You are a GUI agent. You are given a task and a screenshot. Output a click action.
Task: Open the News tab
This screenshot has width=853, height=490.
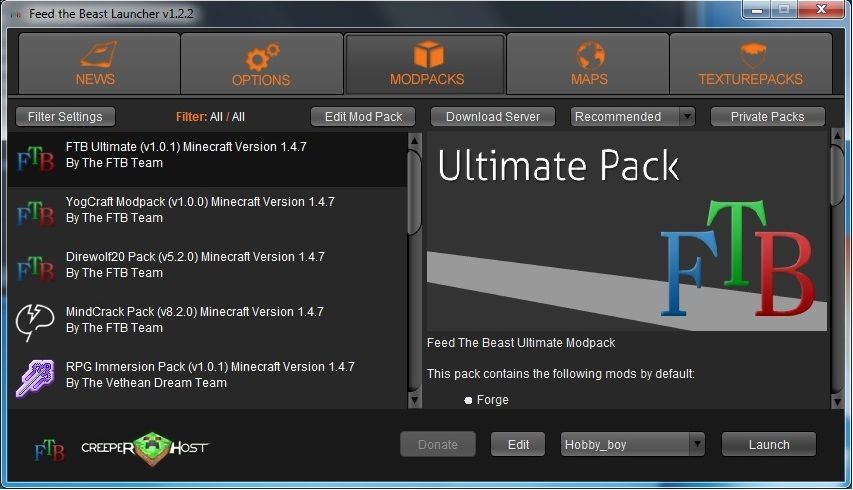click(99, 63)
